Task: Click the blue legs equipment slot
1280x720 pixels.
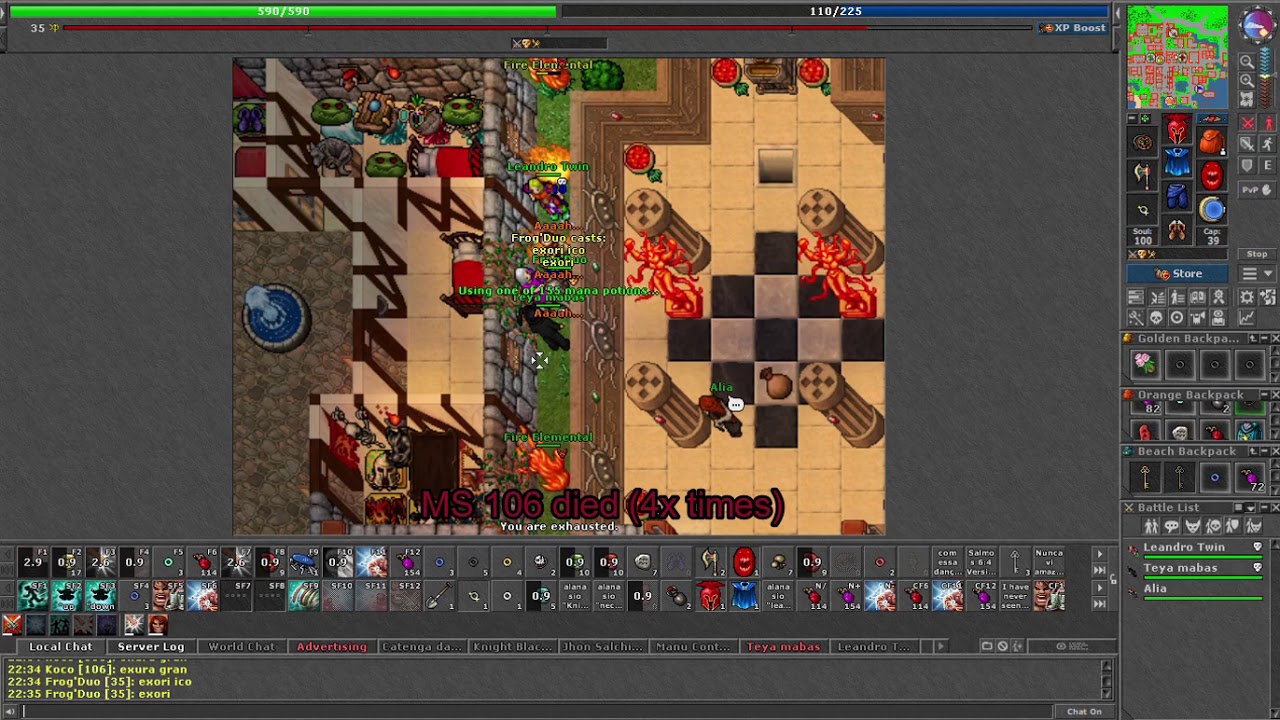Action: click(1177, 195)
